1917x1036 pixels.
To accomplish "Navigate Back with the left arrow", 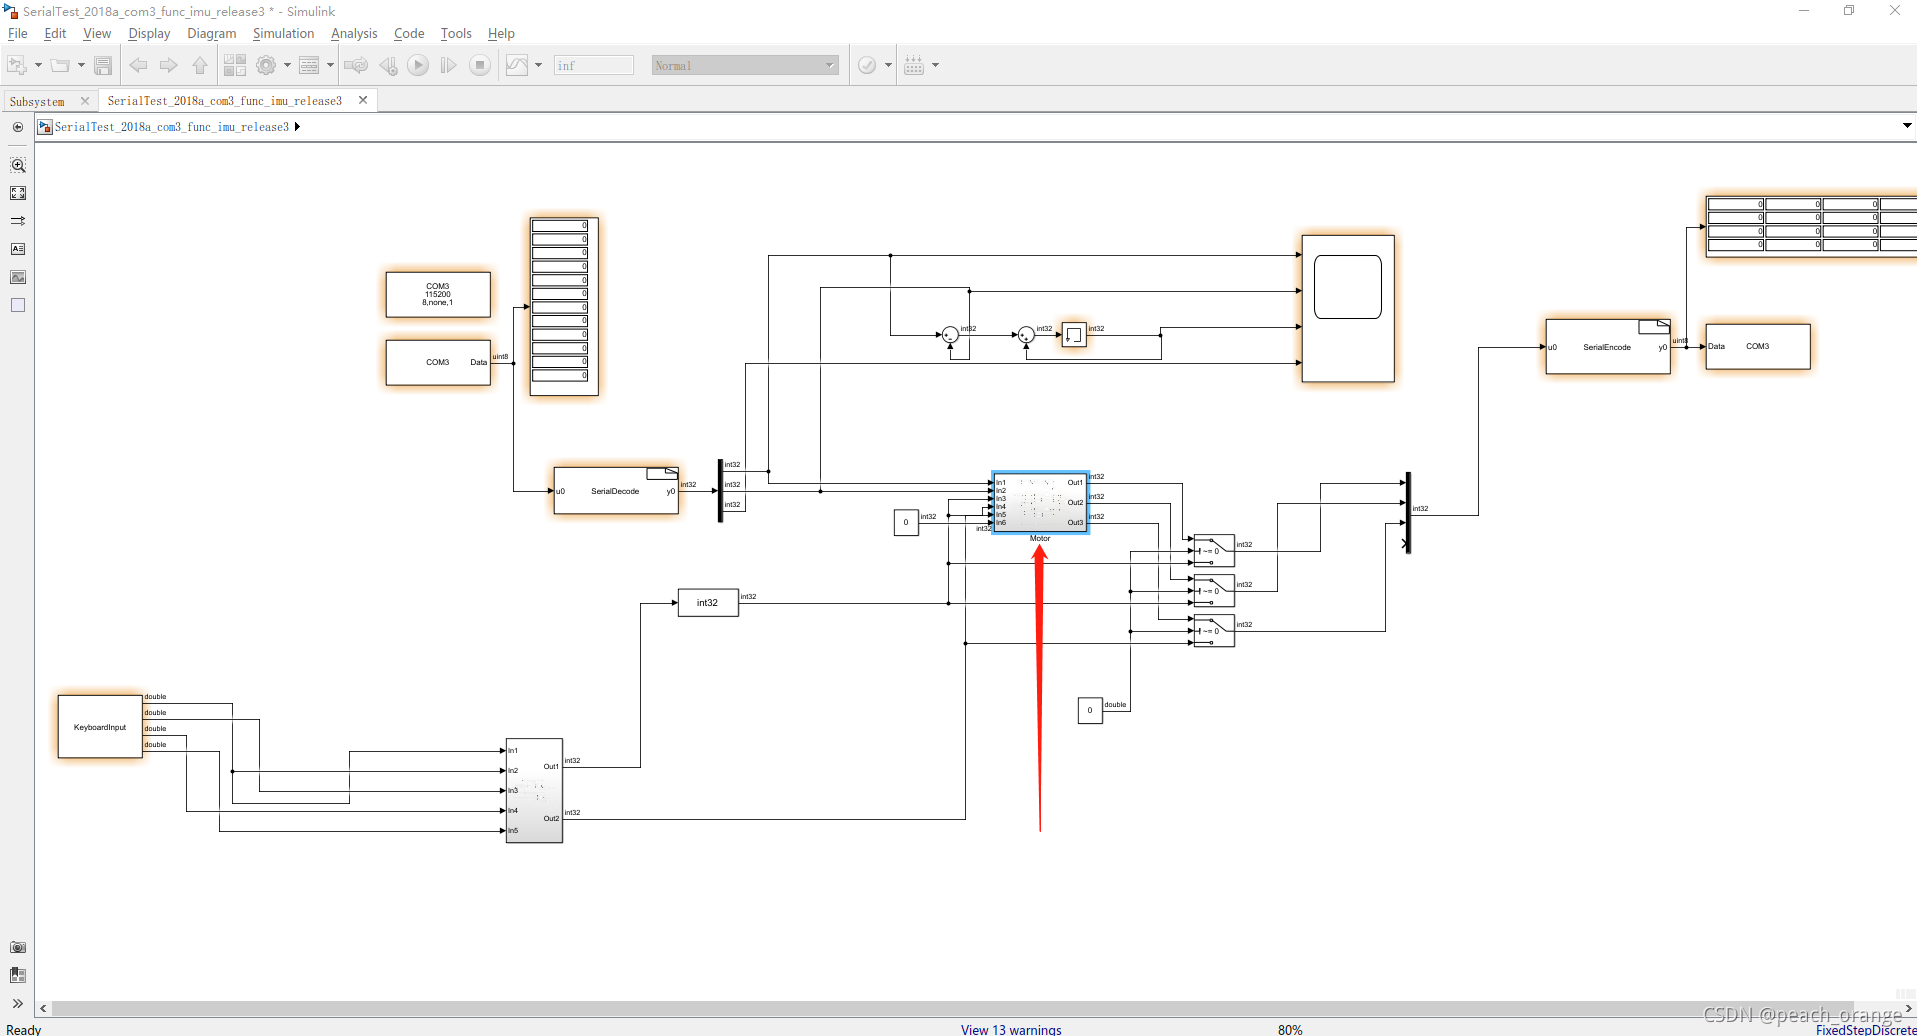I will (138, 65).
